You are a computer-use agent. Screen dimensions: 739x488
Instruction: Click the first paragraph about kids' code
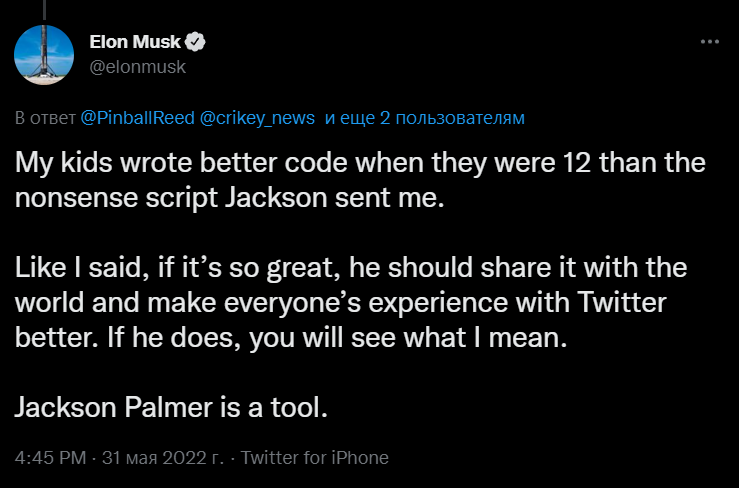pos(360,180)
